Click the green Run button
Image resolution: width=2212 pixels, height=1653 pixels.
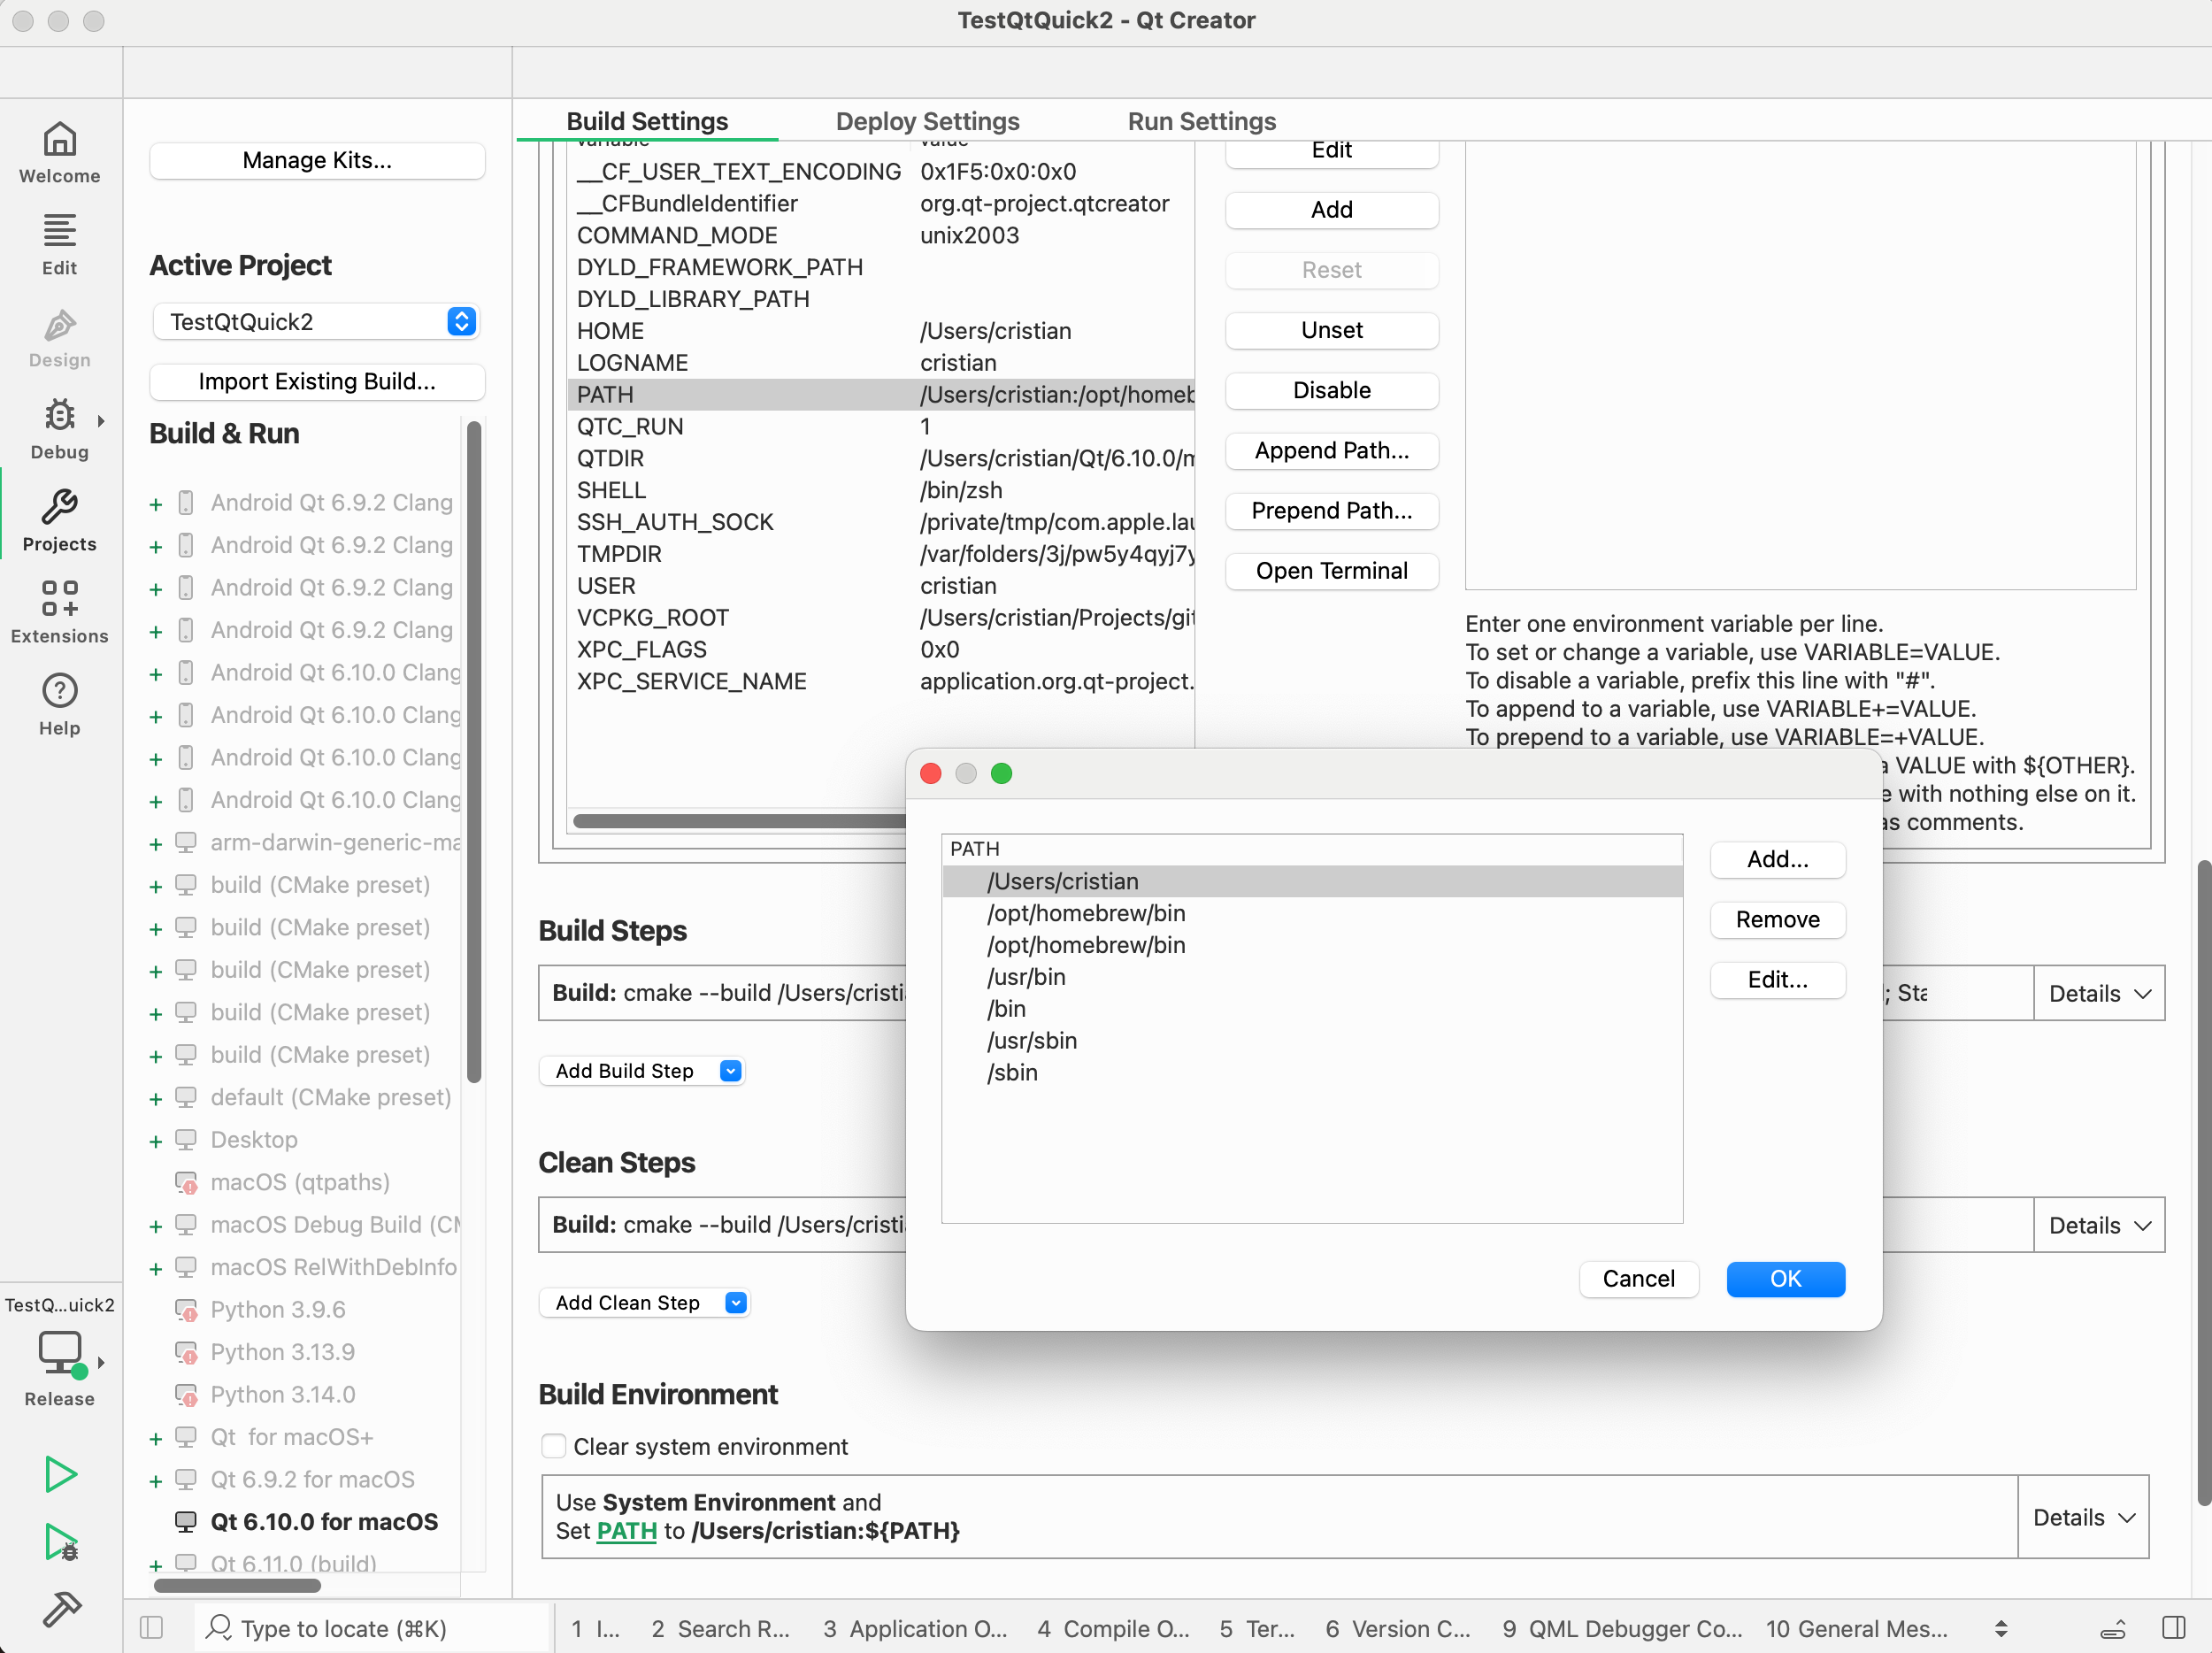60,1473
